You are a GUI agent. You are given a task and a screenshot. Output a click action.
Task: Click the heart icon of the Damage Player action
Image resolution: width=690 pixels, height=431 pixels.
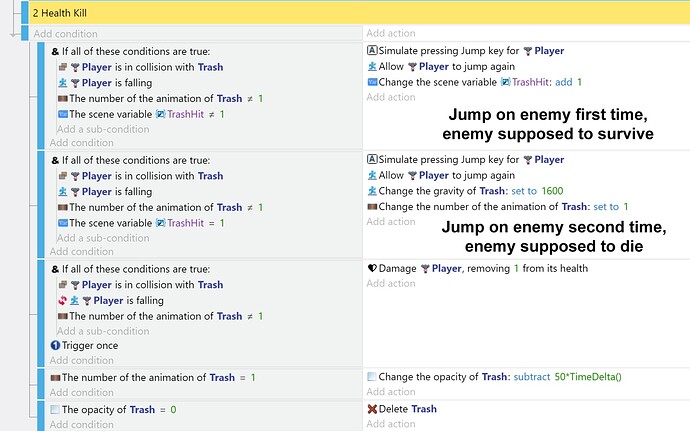tap(372, 269)
